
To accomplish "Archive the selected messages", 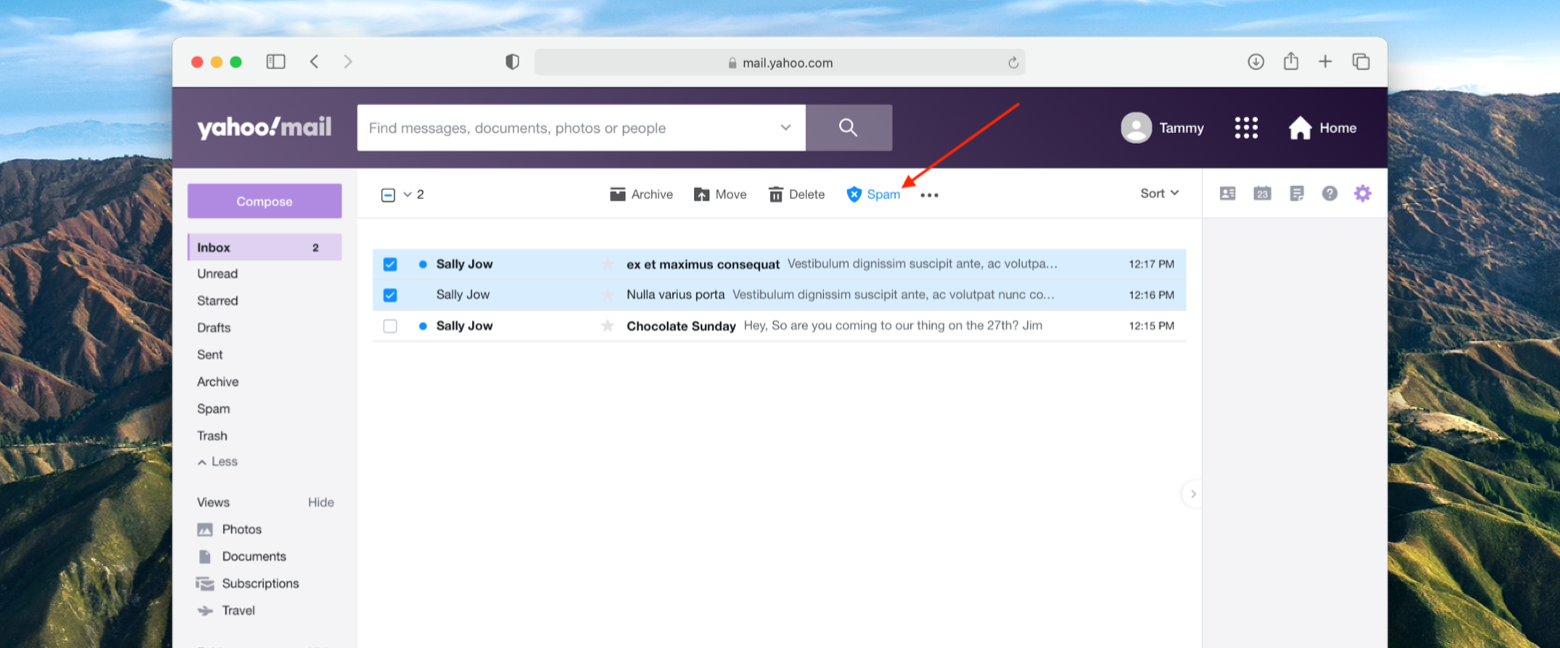I will 641,195.
